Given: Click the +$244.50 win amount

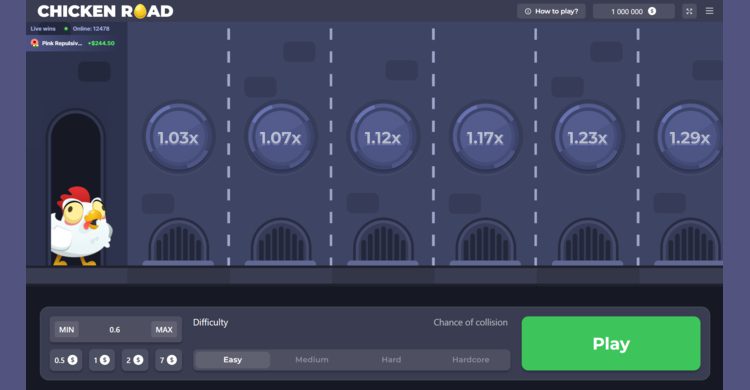Looking at the screenshot, I should click(101, 43).
